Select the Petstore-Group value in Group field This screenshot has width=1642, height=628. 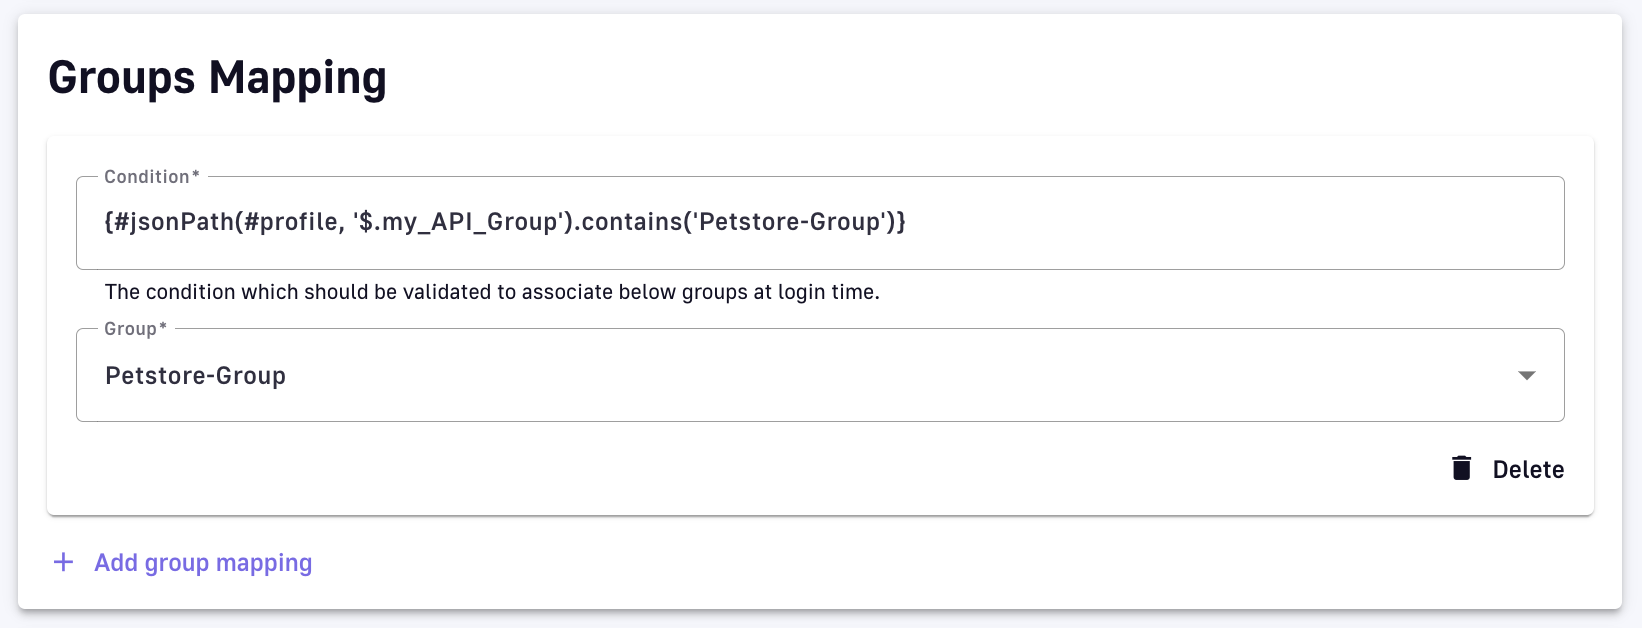196,376
